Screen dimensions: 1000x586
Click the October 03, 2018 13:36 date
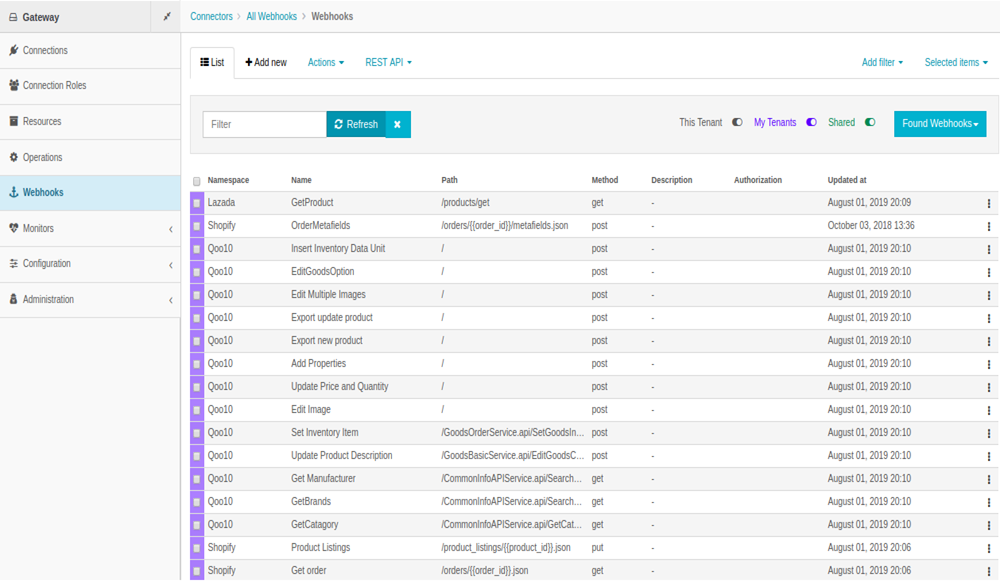tap(871, 226)
